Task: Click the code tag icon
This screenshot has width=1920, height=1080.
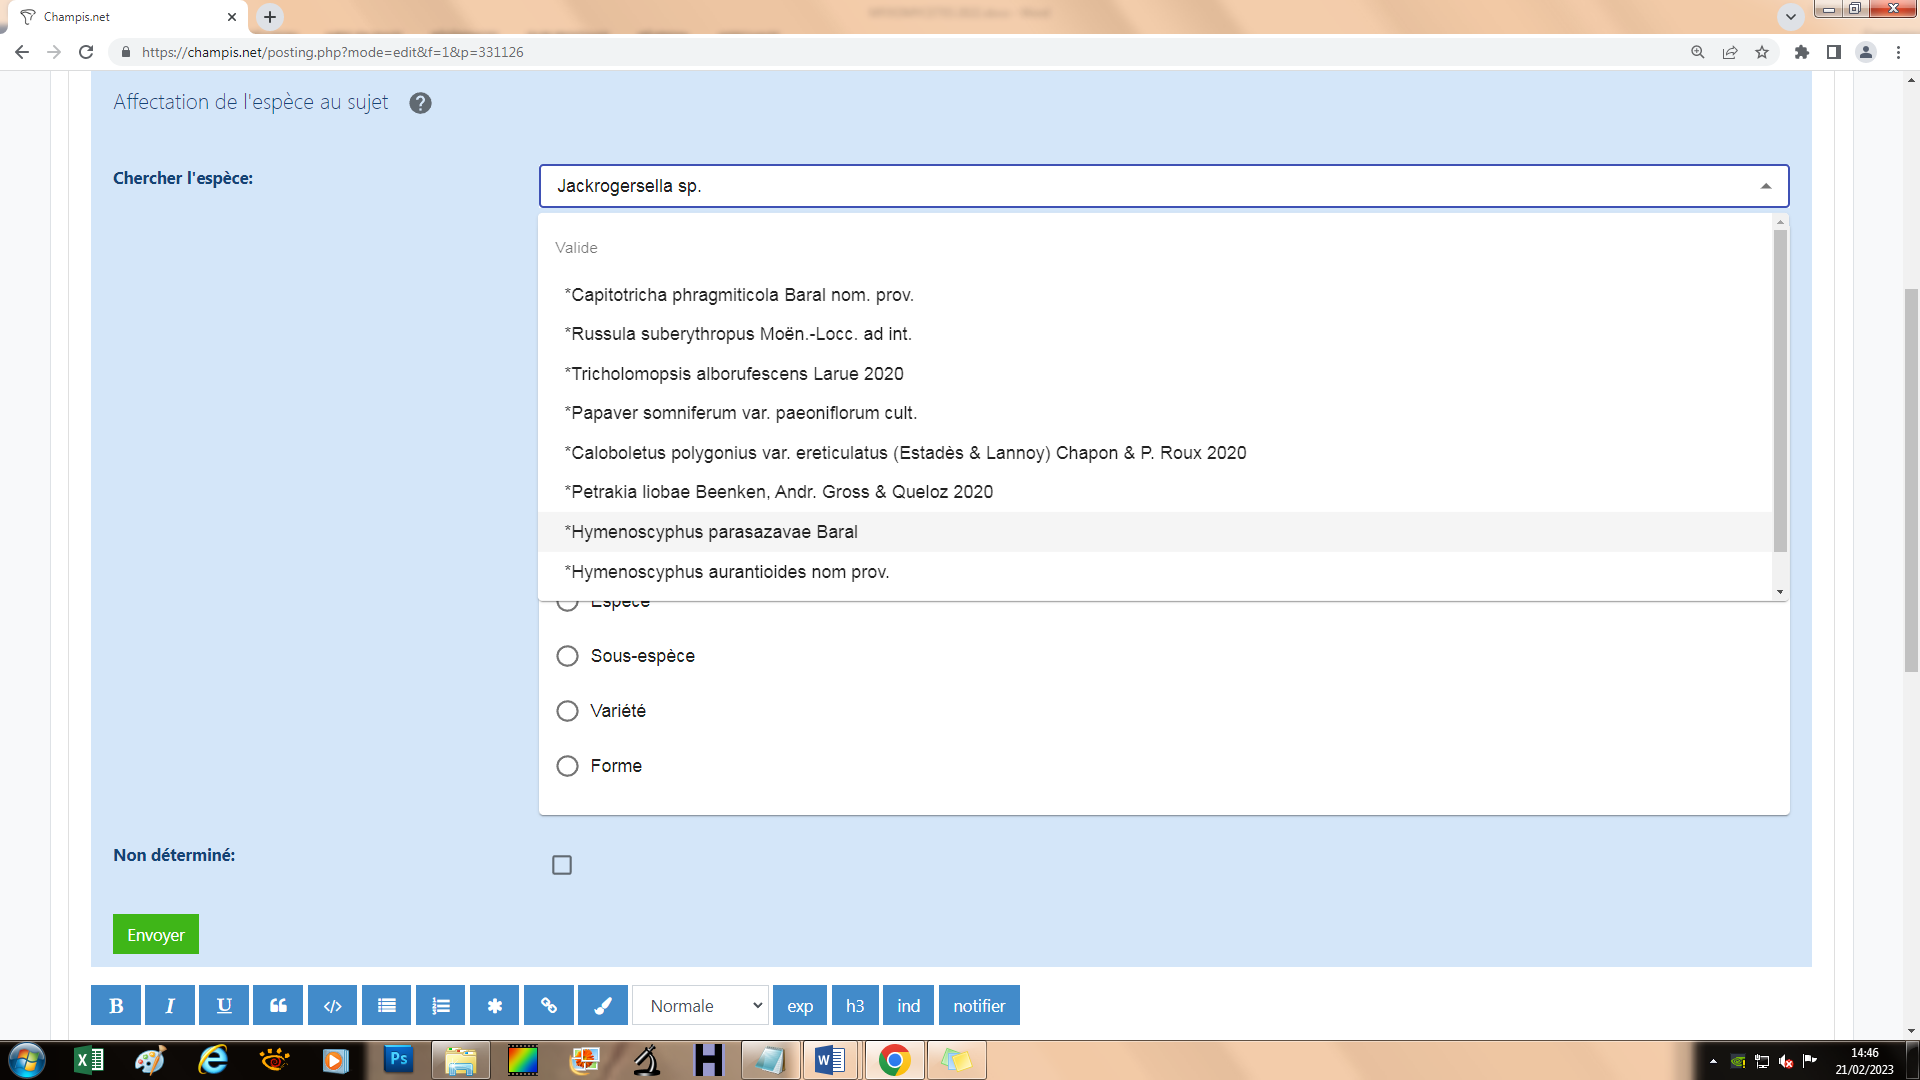Action: [333, 1006]
